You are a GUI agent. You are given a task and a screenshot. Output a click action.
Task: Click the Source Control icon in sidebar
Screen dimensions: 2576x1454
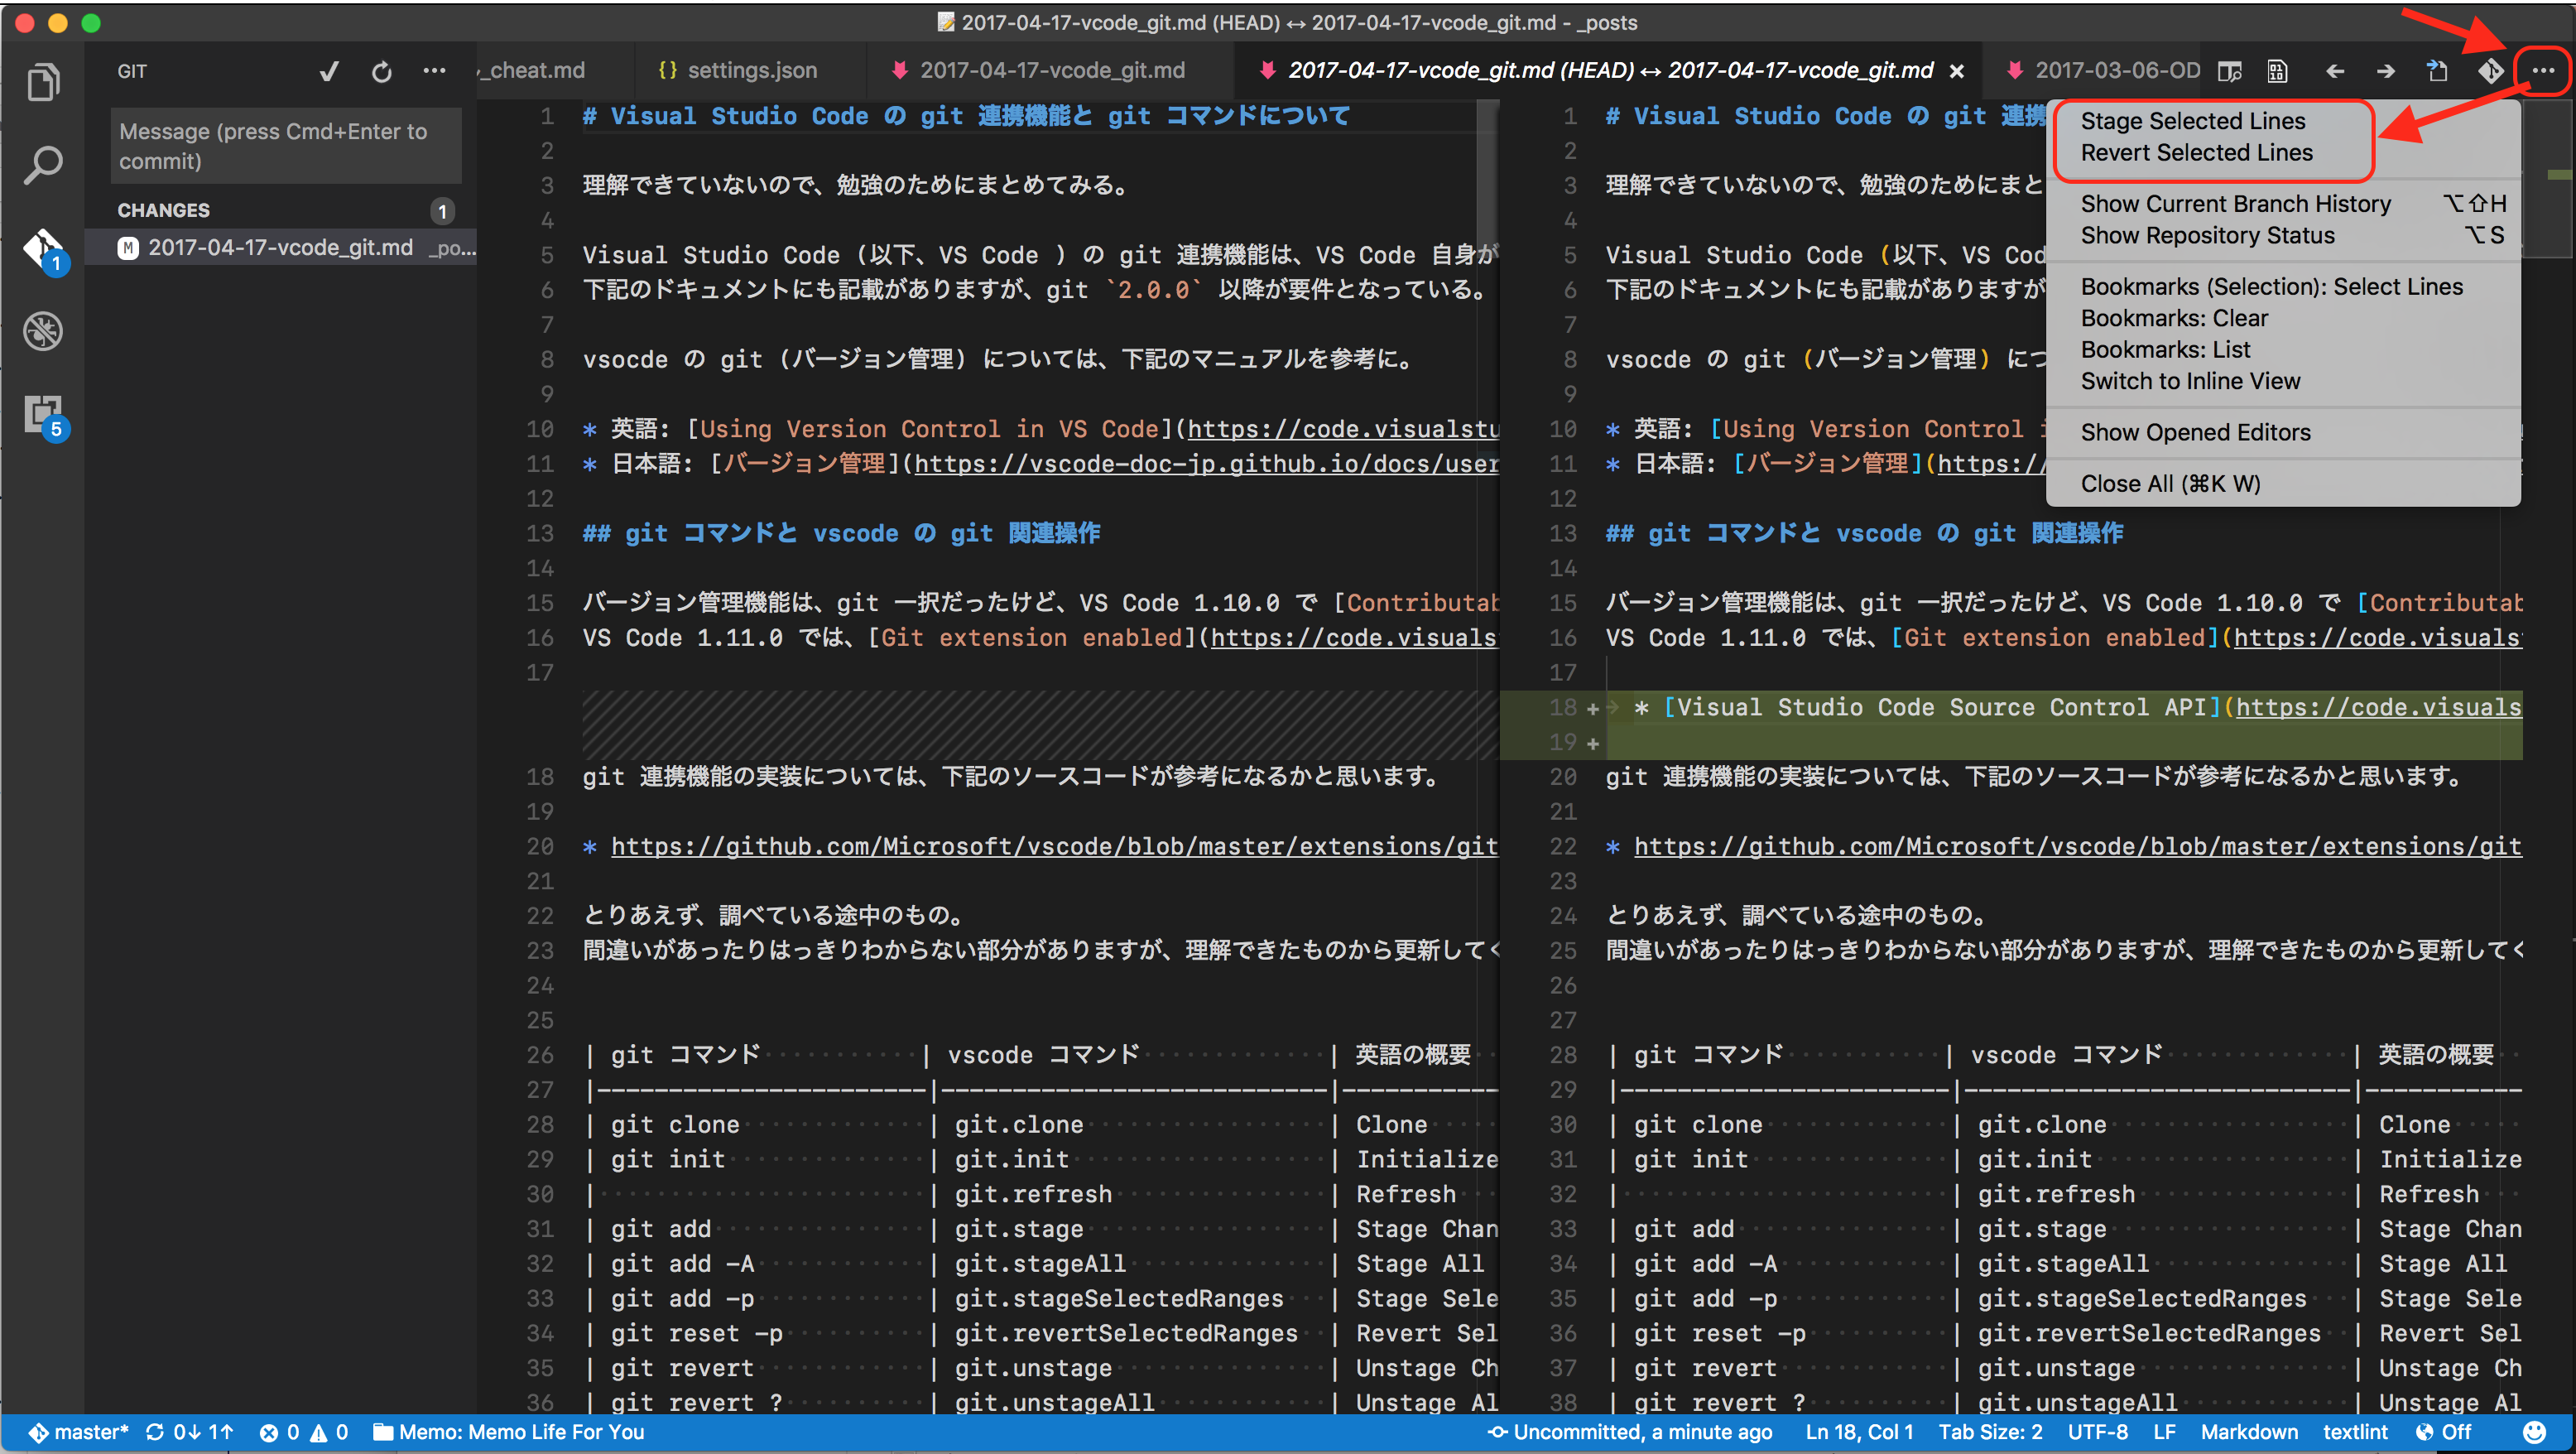(48, 248)
